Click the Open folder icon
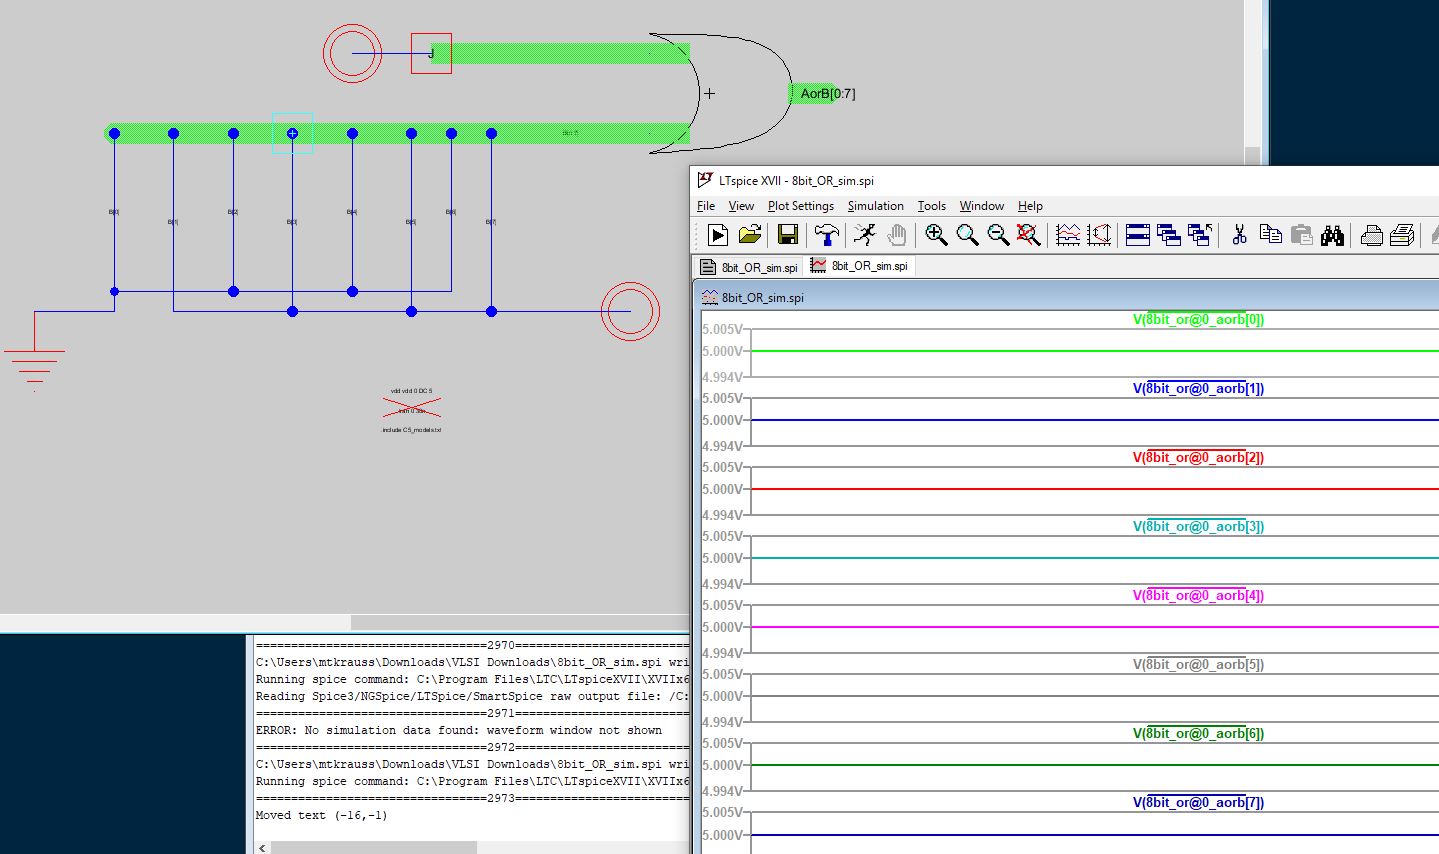The width and height of the screenshot is (1439, 854). click(749, 234)
